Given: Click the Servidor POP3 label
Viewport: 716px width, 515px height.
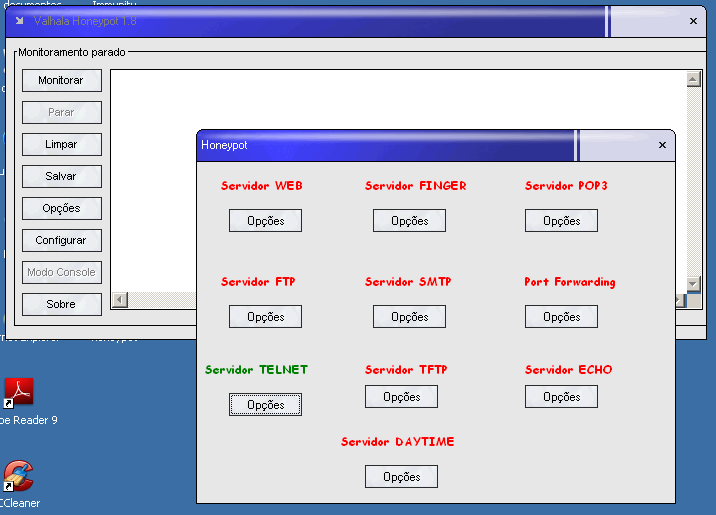Looking at the screenshot, I should point(566,186).
